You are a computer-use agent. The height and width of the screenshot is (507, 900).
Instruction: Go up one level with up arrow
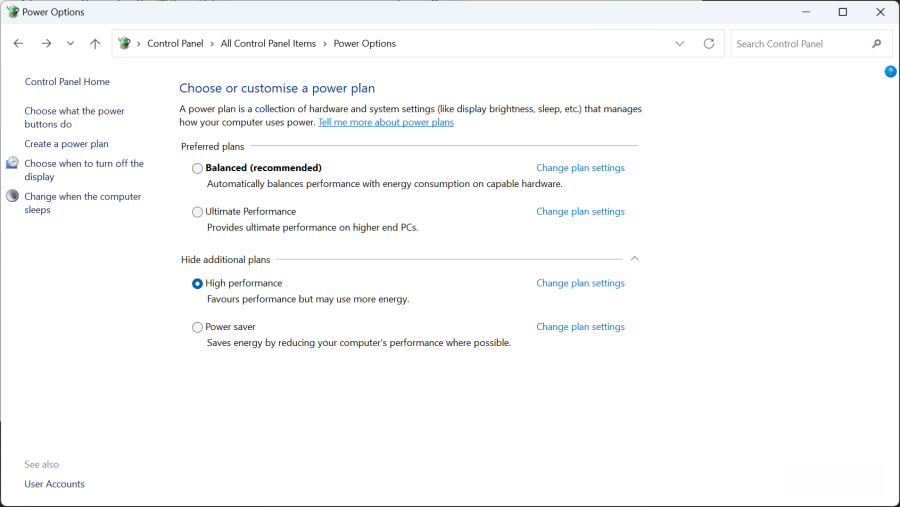point(95,44)
